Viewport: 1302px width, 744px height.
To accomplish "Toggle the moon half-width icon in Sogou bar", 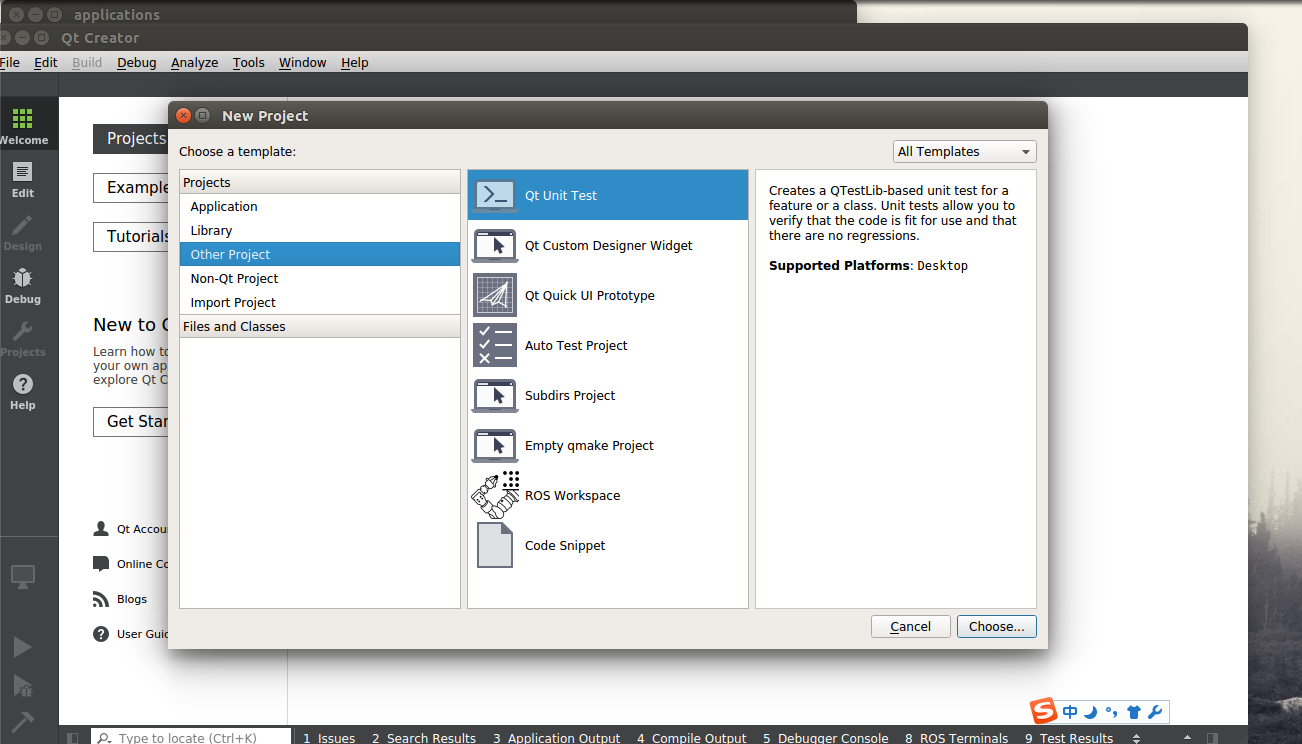I will (x=1091, y=712).
